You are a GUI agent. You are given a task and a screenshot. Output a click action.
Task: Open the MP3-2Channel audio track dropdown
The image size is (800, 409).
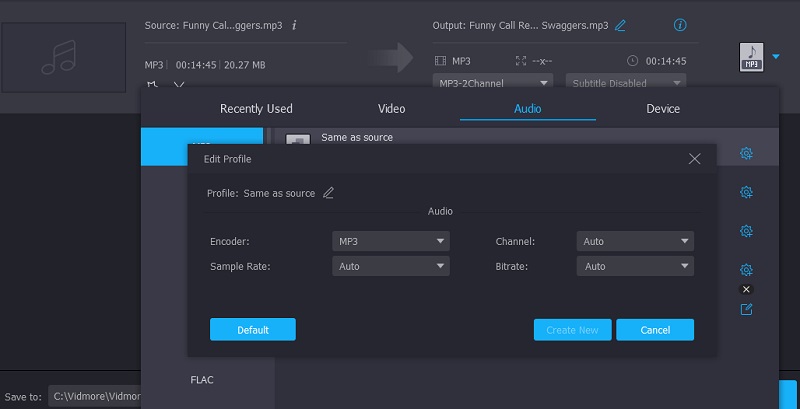[x=493, y=83]
